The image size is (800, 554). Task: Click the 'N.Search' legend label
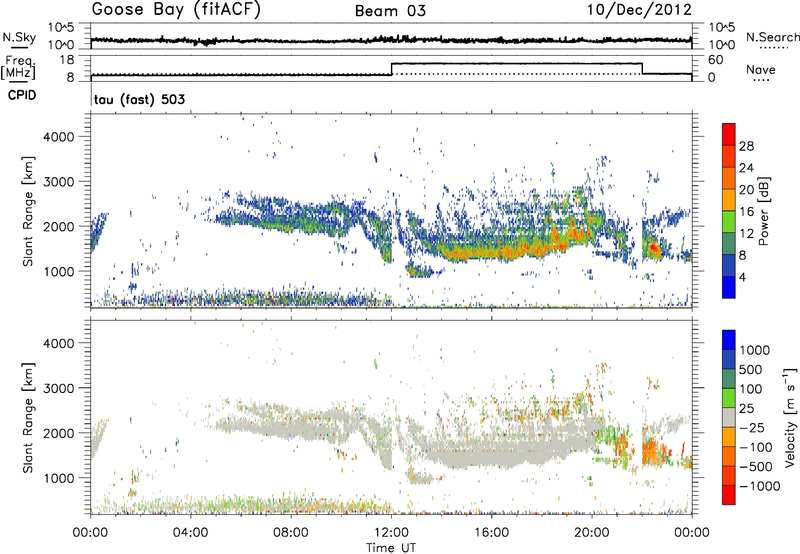point(772,37)
